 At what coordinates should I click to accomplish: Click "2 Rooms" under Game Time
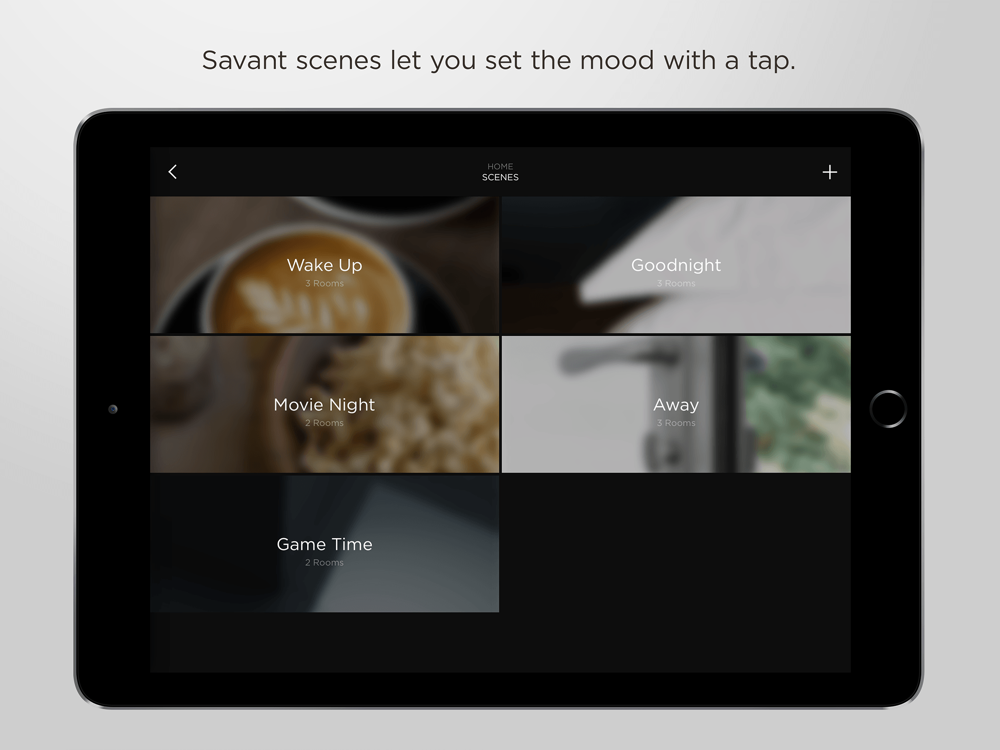point(324,562)
